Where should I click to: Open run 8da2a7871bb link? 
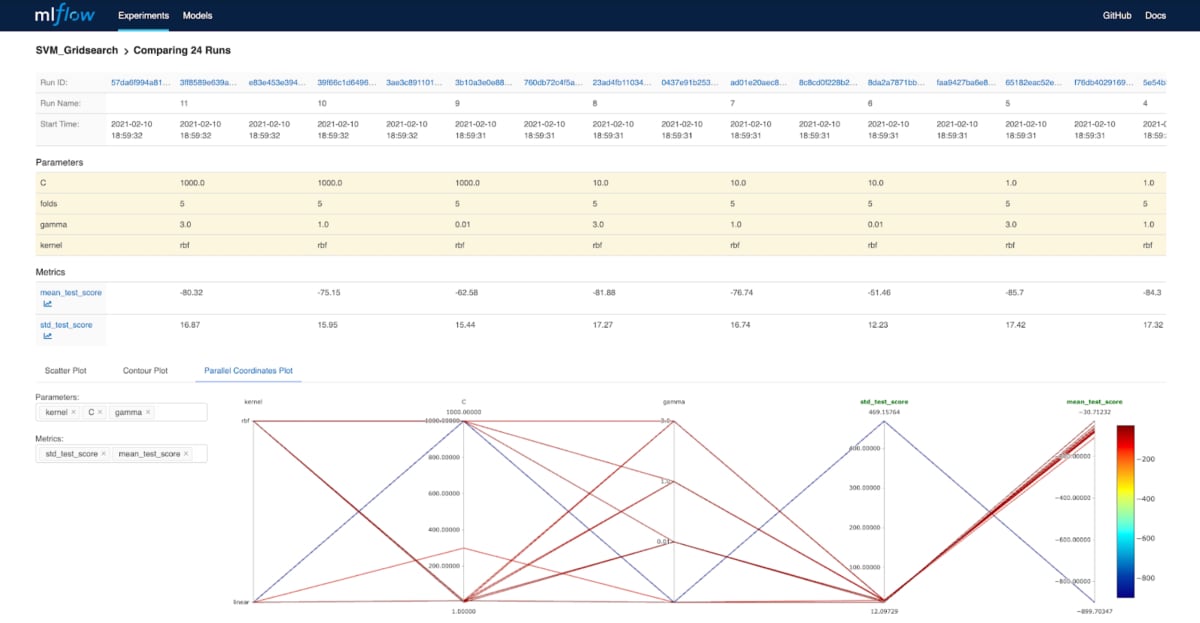click(898, 83)
